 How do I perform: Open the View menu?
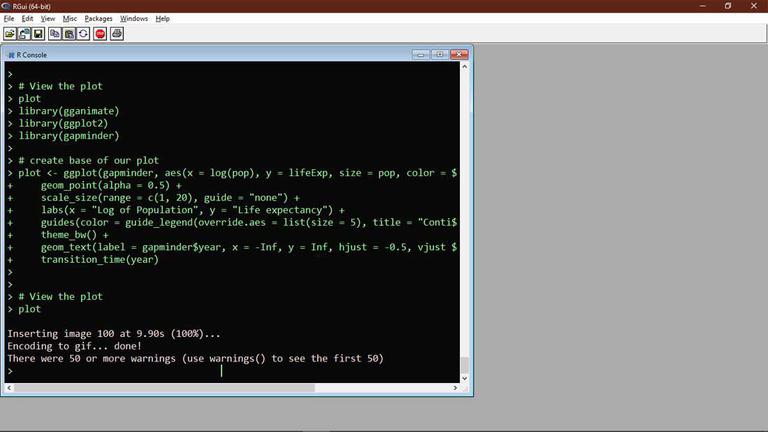coord(48,19)
